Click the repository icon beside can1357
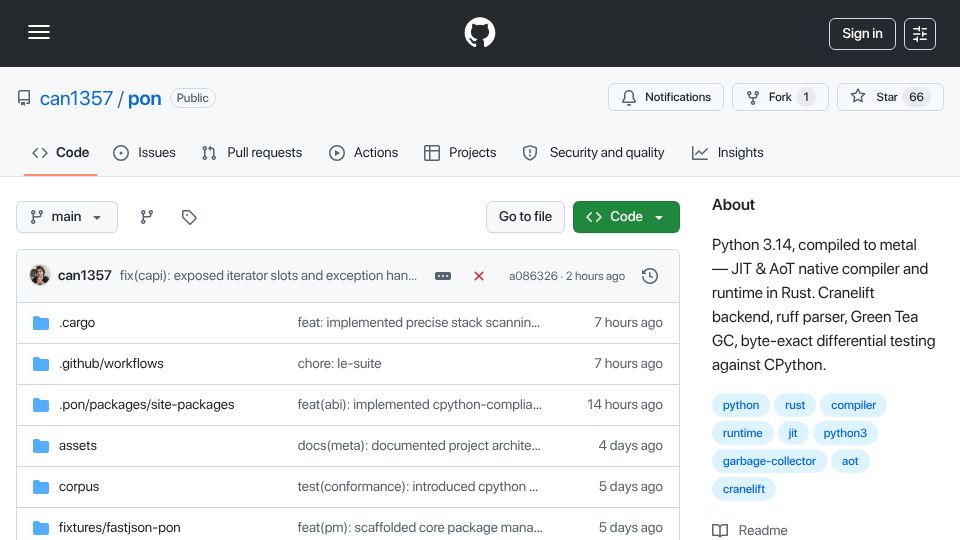The width and height of the screenshot is (960, 540). (x=24, y=98)
